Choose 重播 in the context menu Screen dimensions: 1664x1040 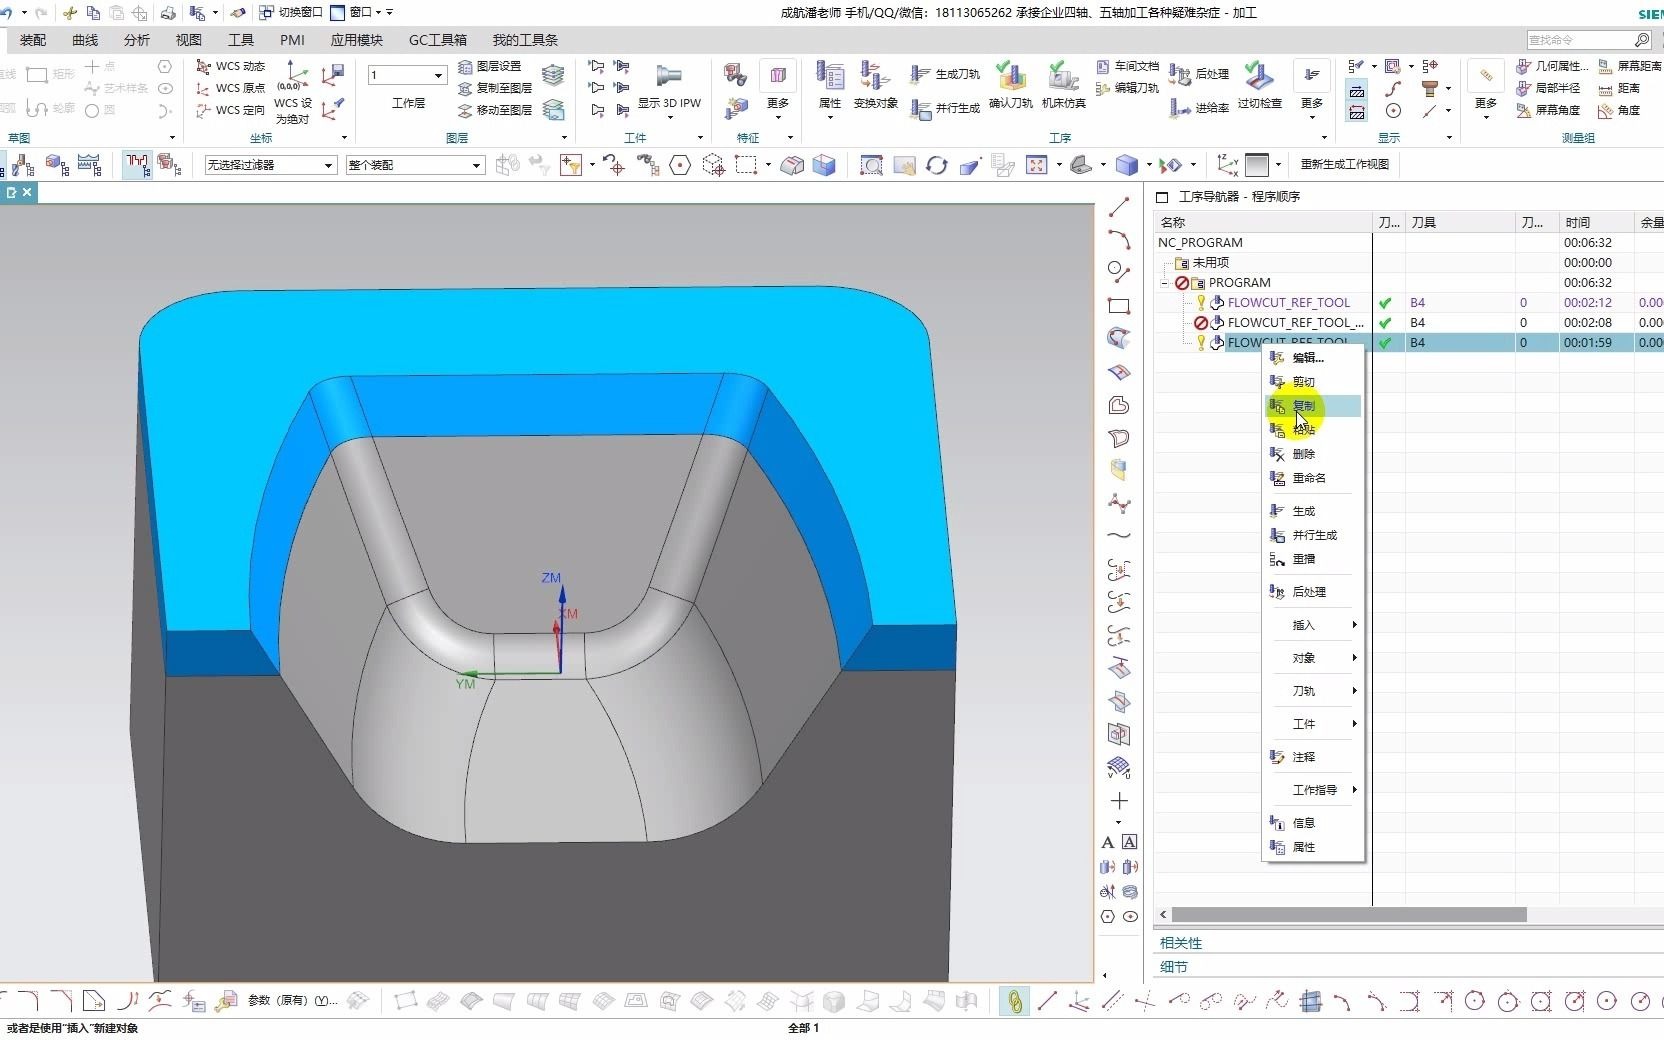1313,559
